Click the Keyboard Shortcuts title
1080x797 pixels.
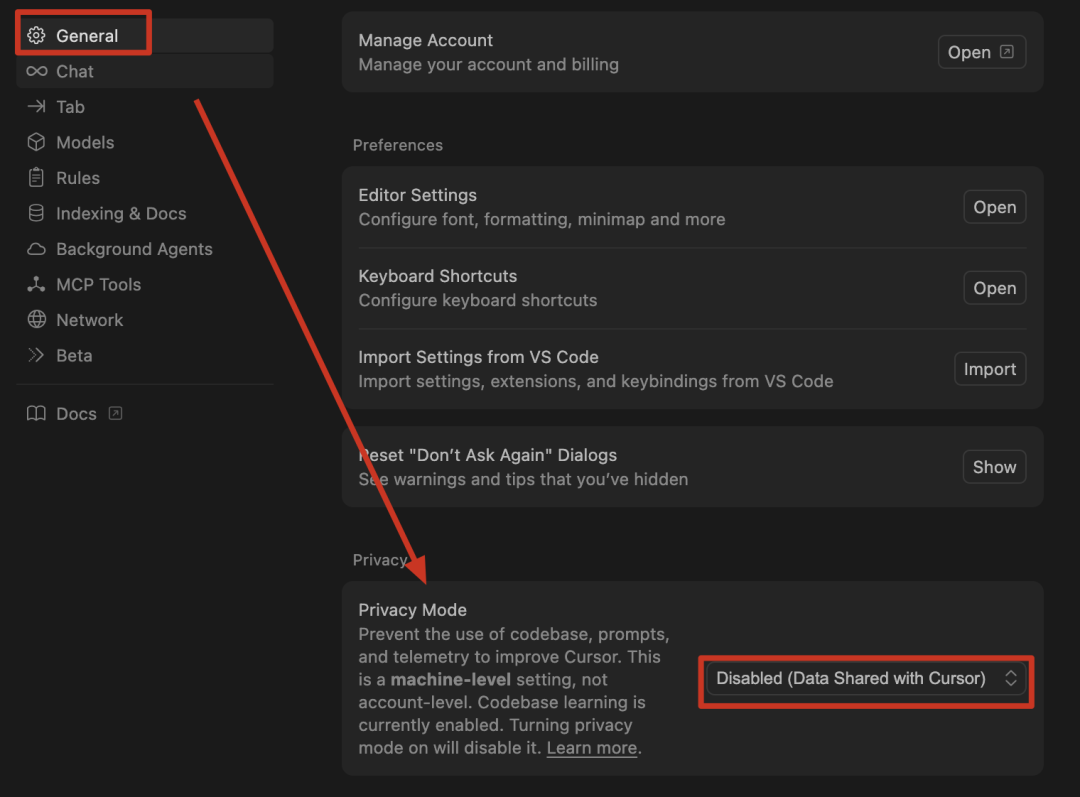(437, 276)
